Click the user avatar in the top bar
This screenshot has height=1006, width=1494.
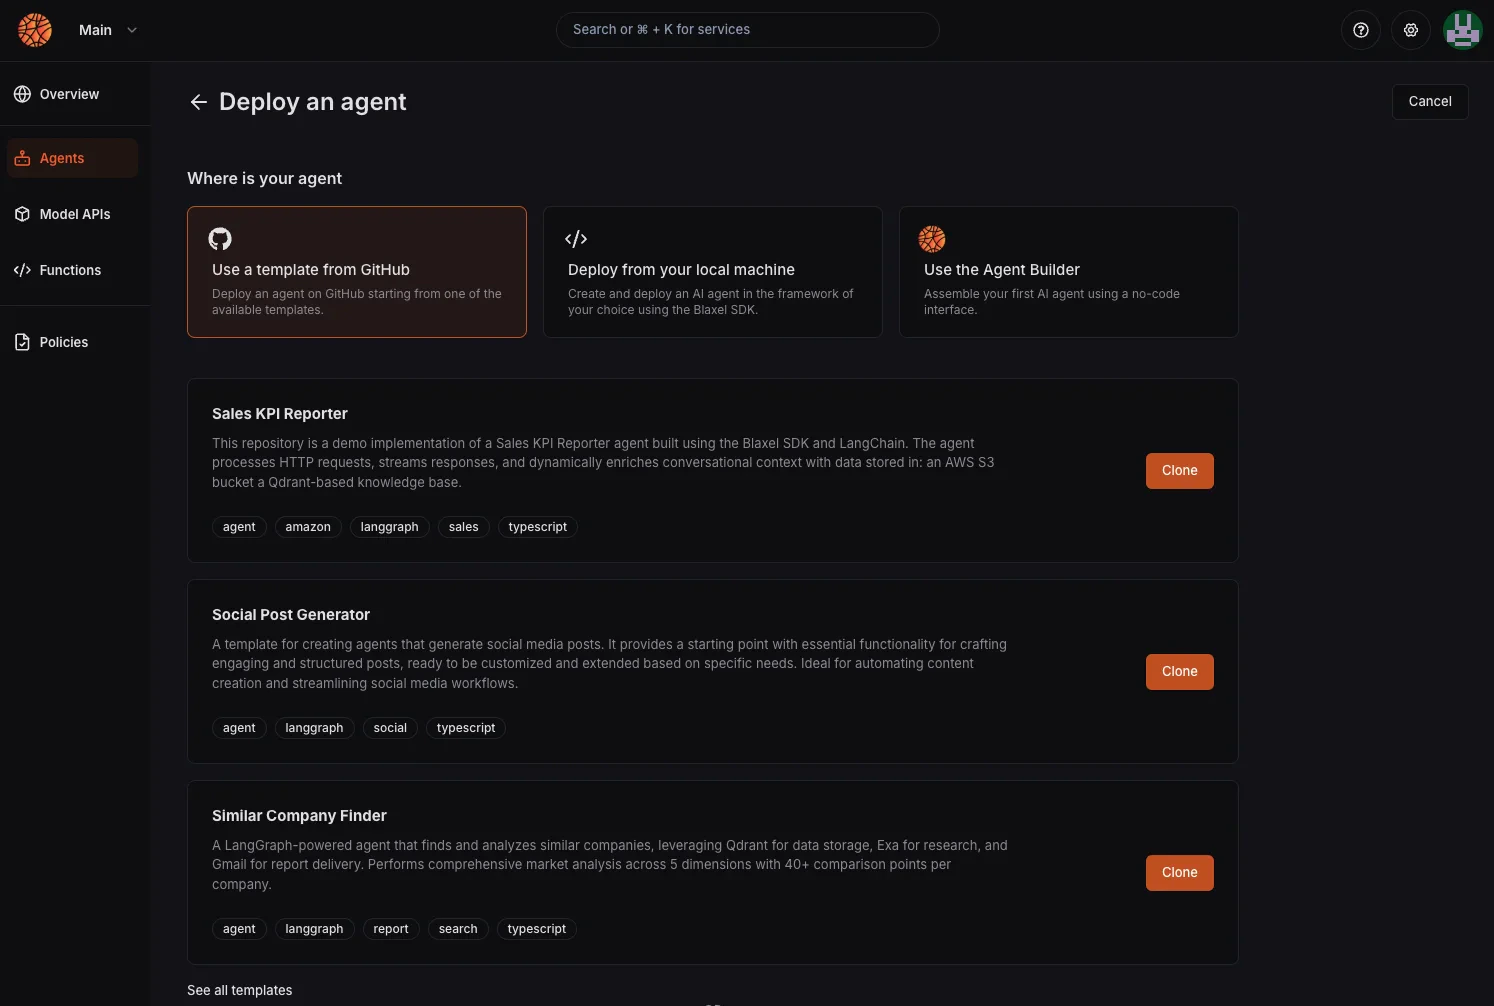tap(1463, 30)
